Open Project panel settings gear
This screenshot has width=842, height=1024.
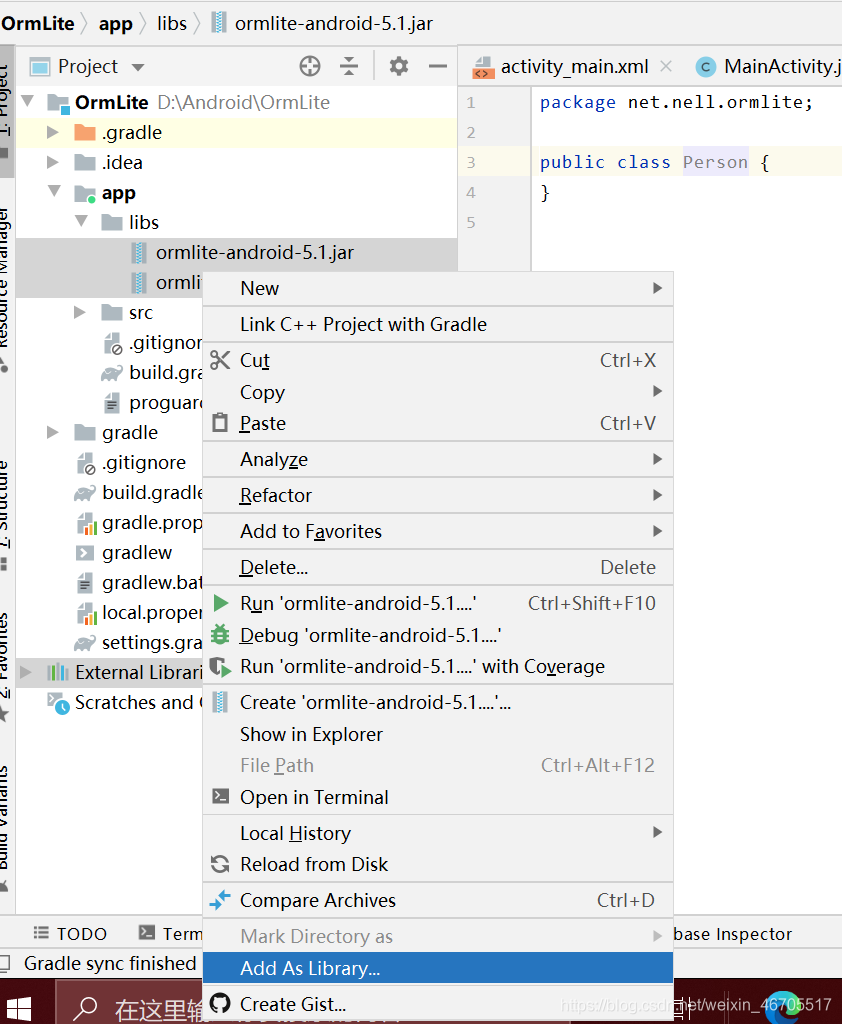[x=398, y=66]
